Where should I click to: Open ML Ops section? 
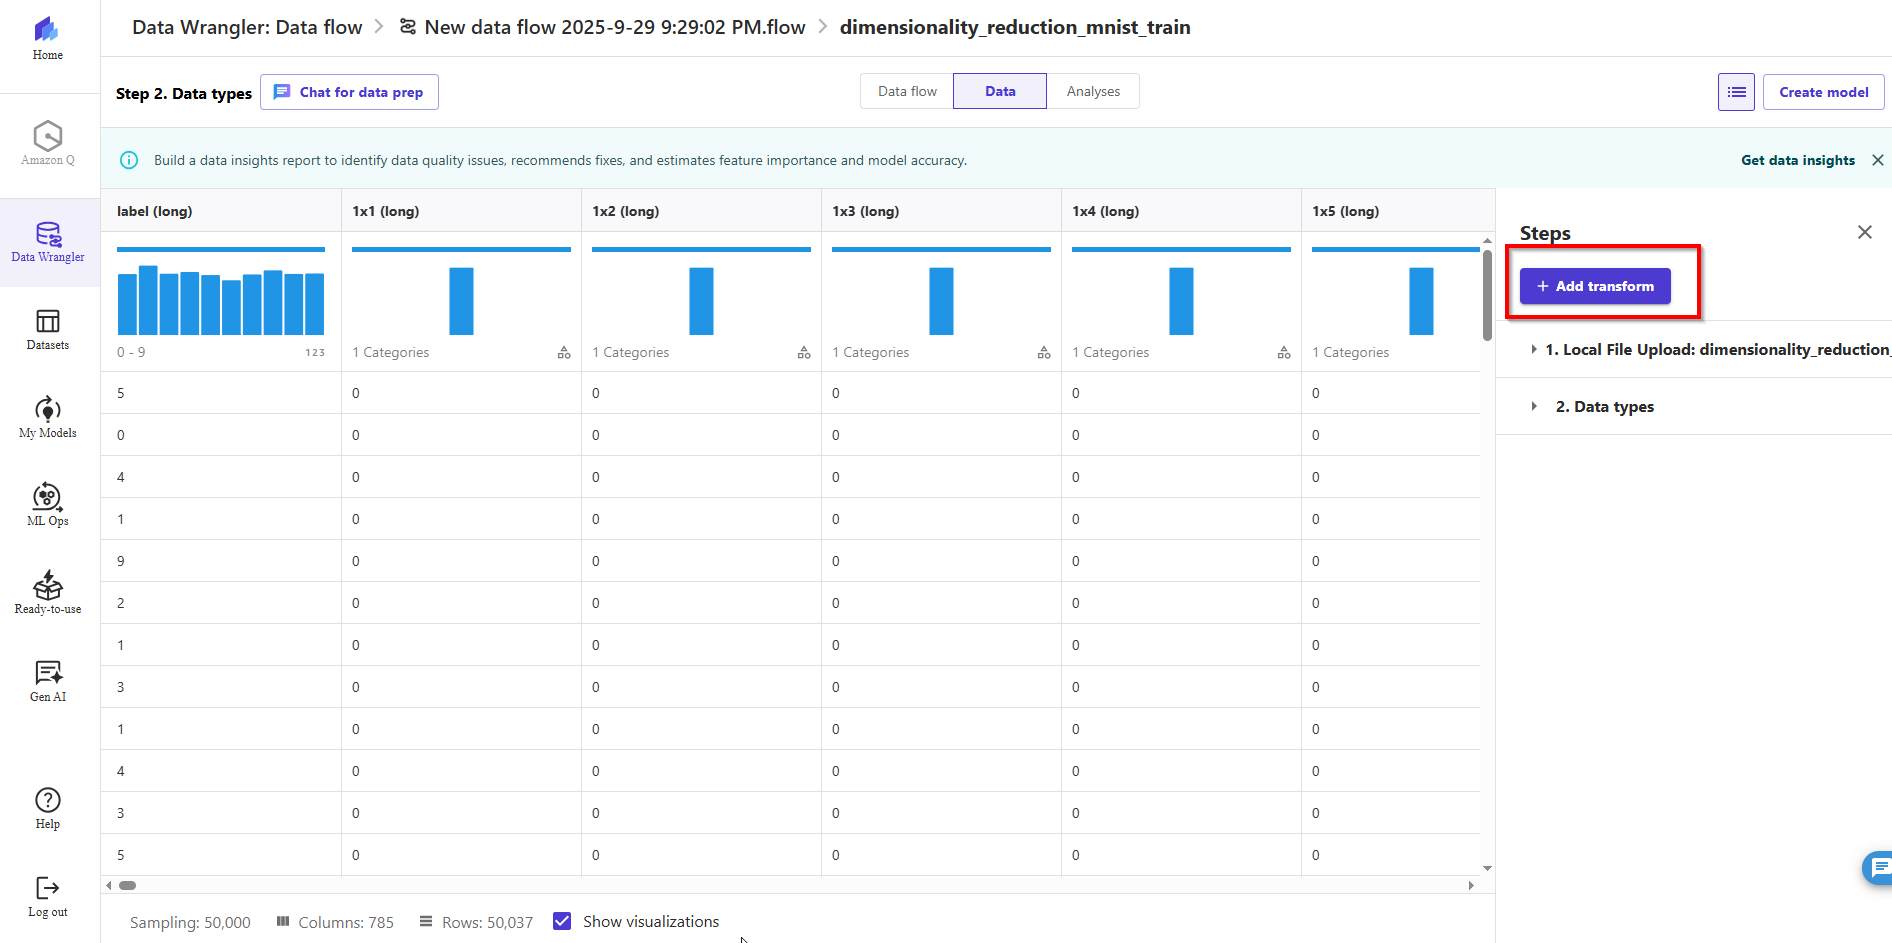pos(48,504)
